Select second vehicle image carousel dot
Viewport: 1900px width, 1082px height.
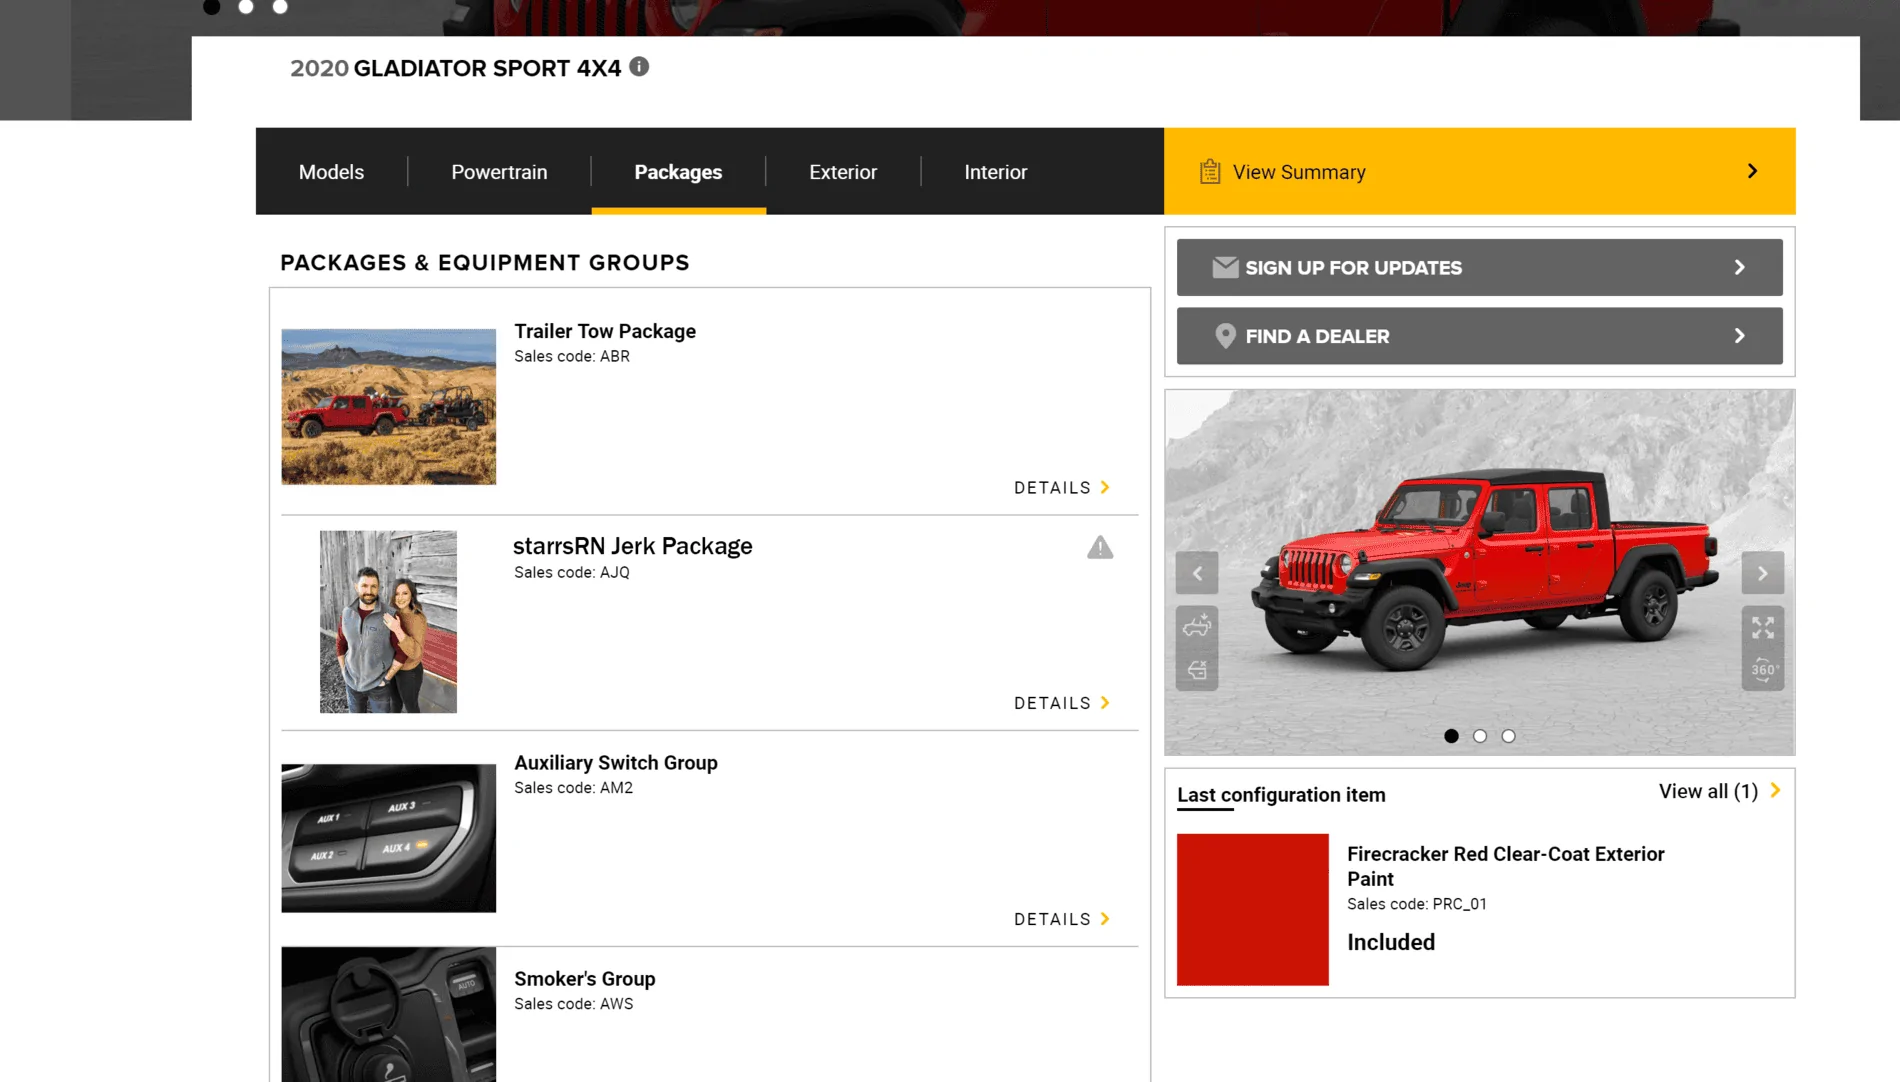[x=1480, y=736]
